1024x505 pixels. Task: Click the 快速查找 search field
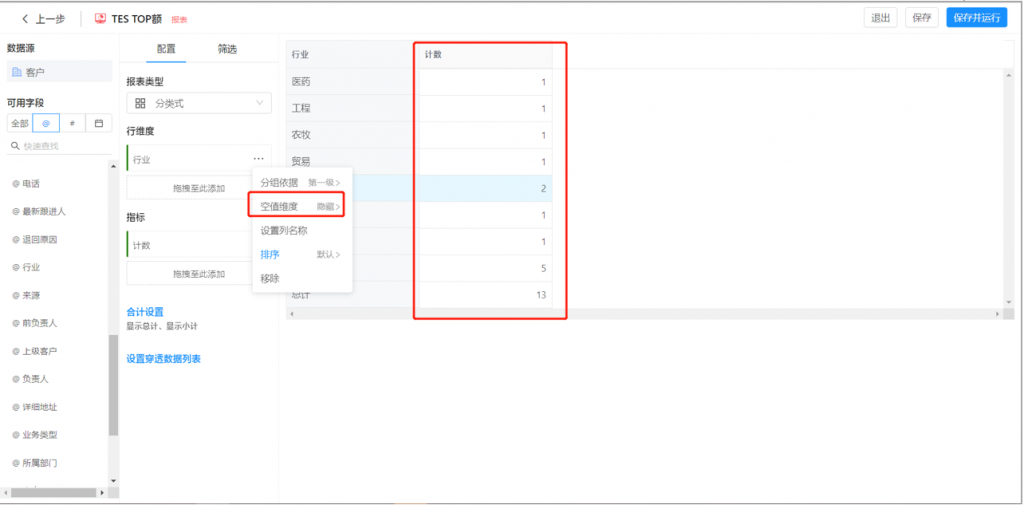[x=62, y=146]
